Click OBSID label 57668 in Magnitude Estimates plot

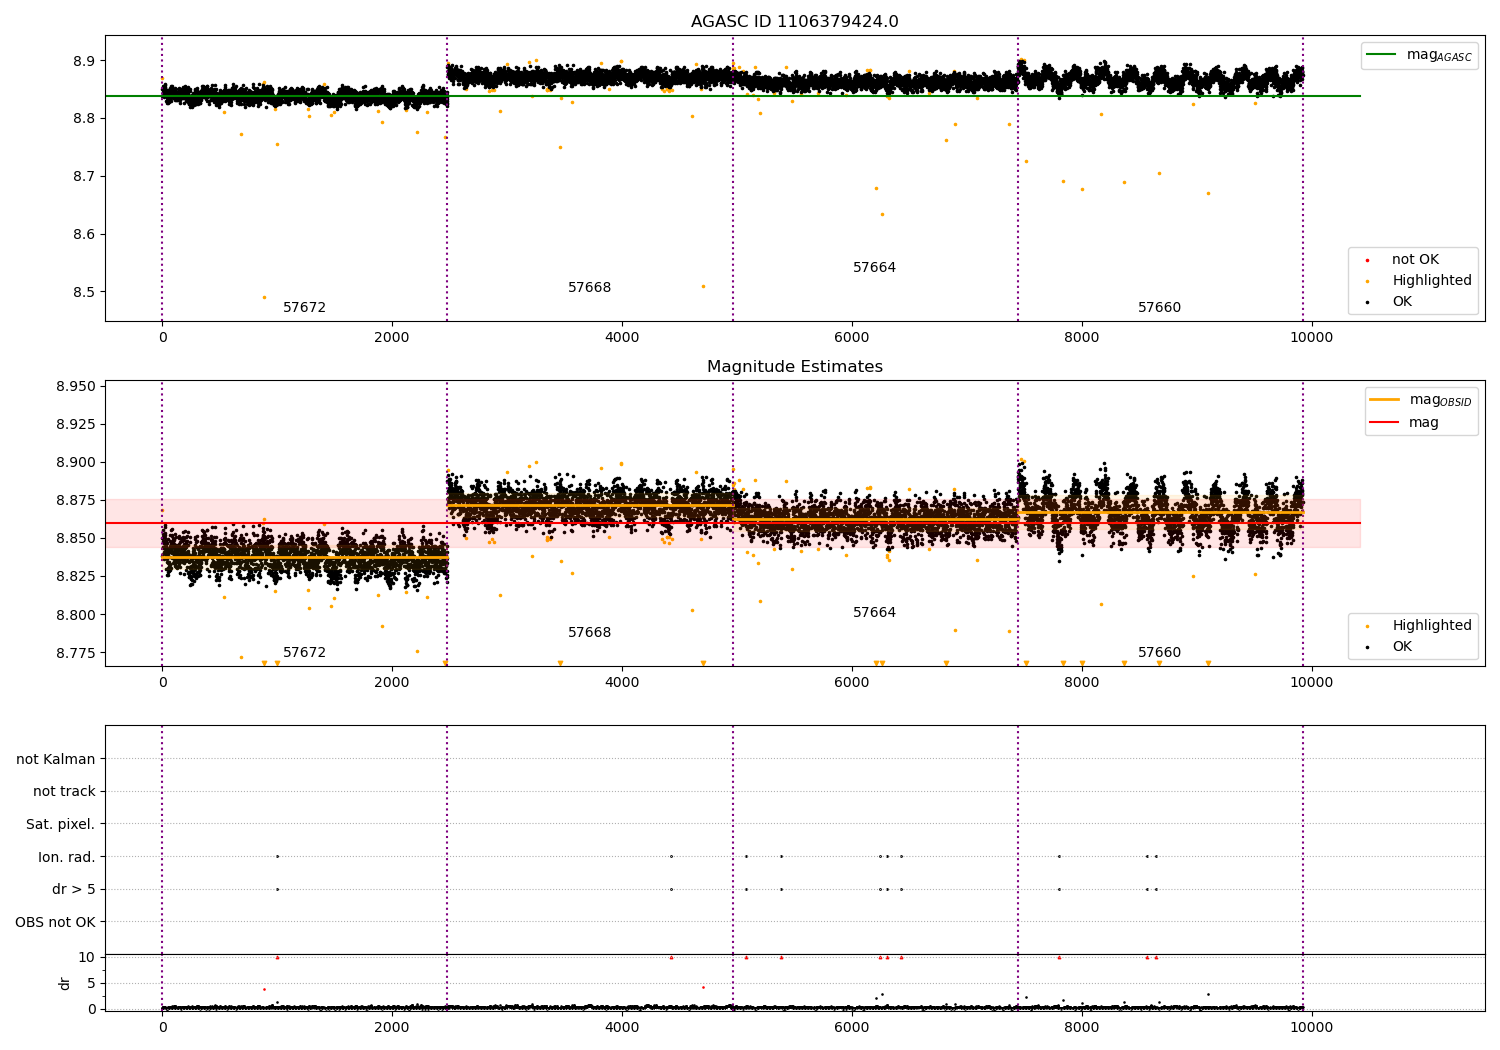click(x=589, y=633)
